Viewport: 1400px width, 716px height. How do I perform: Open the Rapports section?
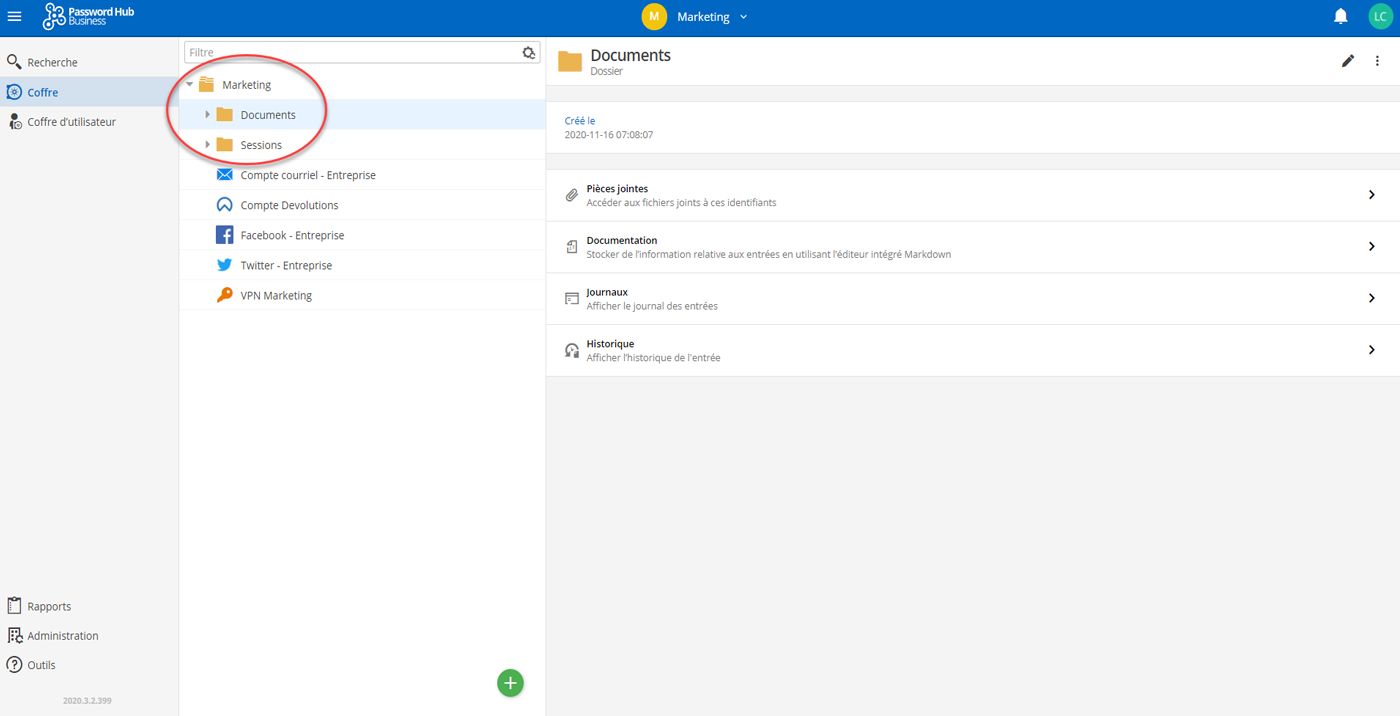point(49,606)
